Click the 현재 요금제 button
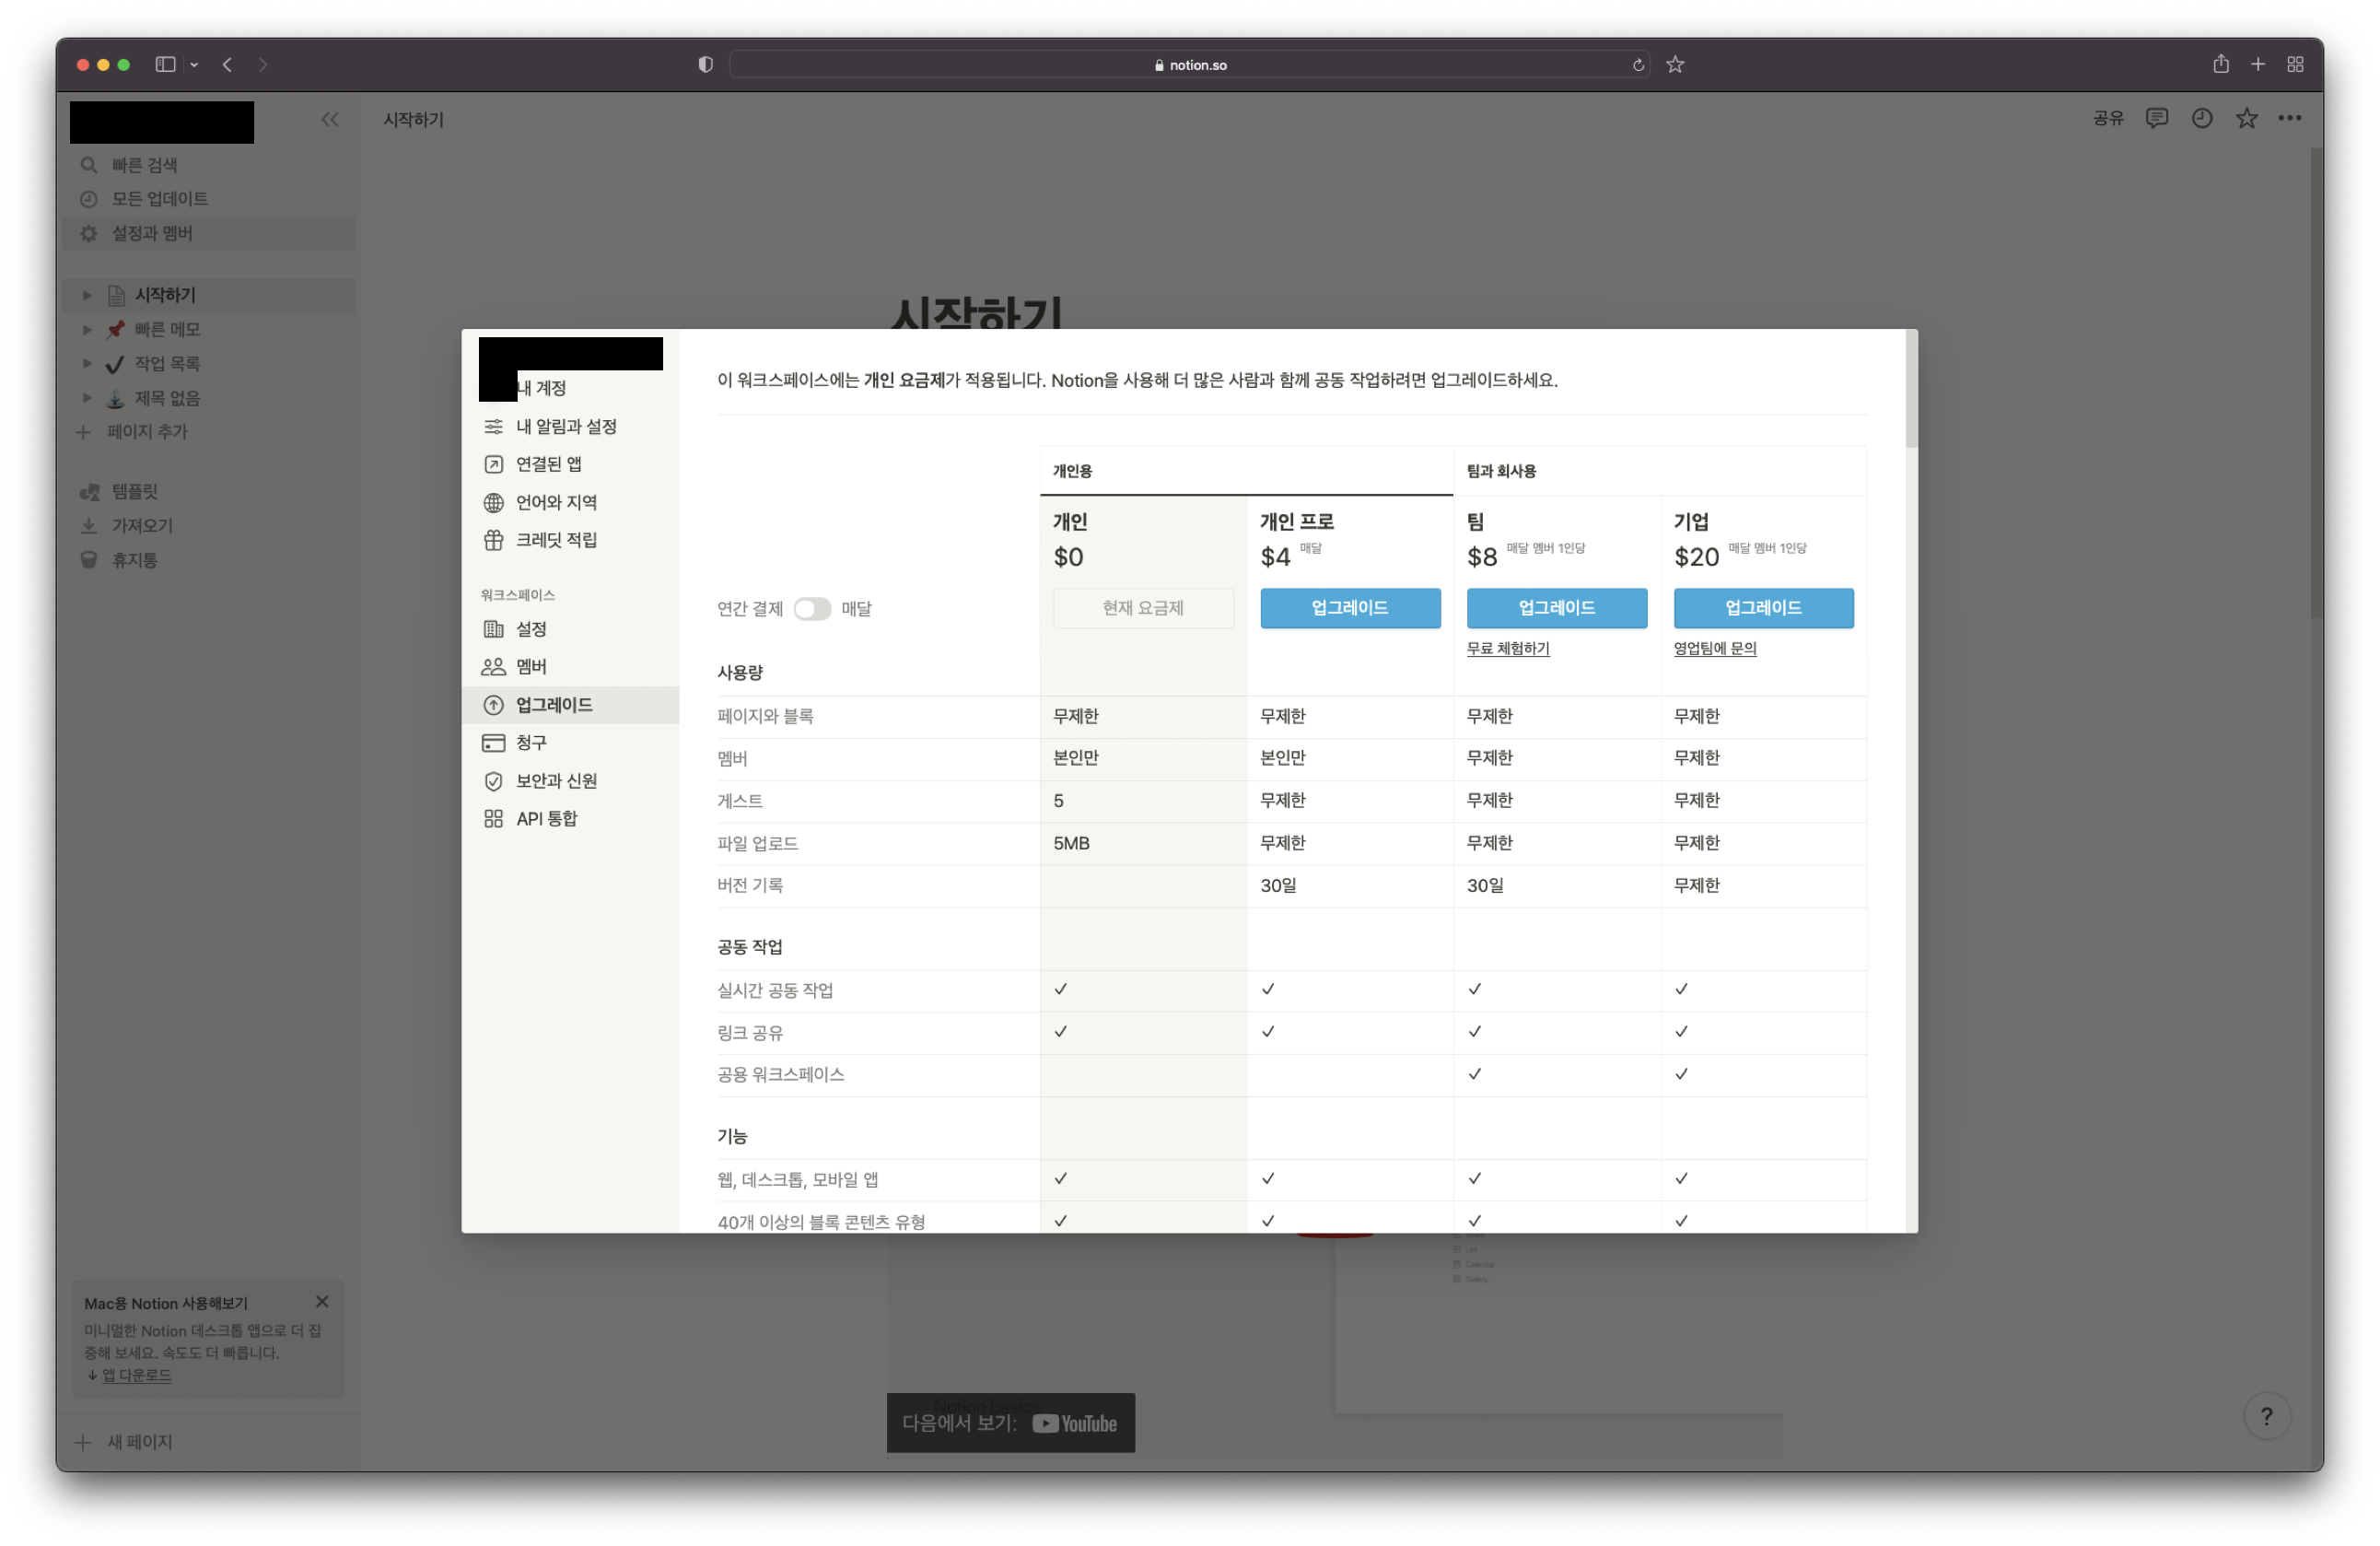Viewport: 2380px width, 1546px height. (1143, 608)
